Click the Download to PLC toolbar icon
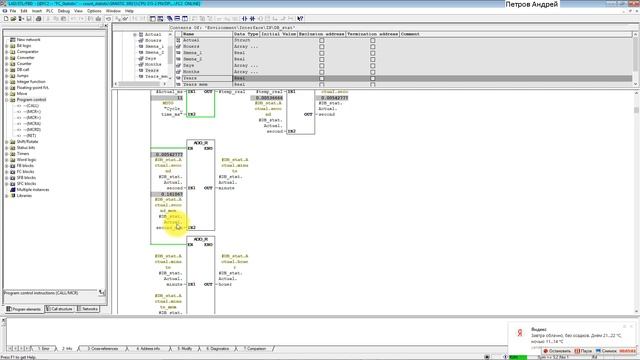 [98, 19]
